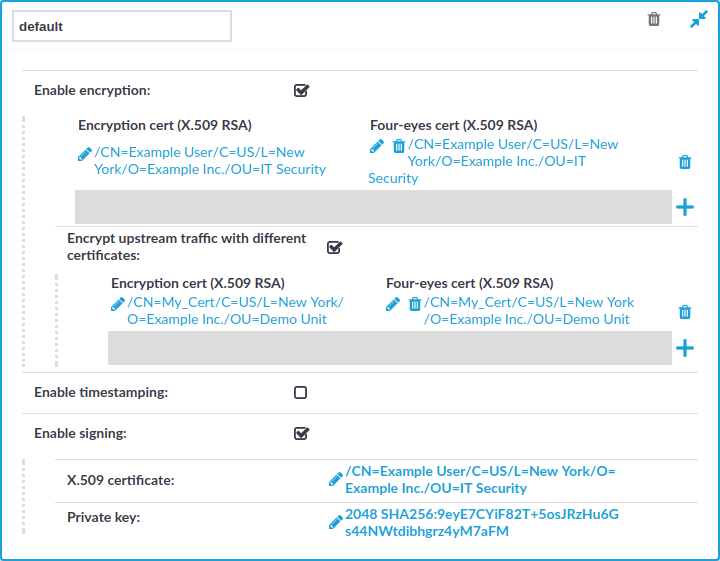The height and width of the screenshot is (561, 720).
Task: Toggle Encrypt upstream traffic with different certificates
Action: (334, 247)
